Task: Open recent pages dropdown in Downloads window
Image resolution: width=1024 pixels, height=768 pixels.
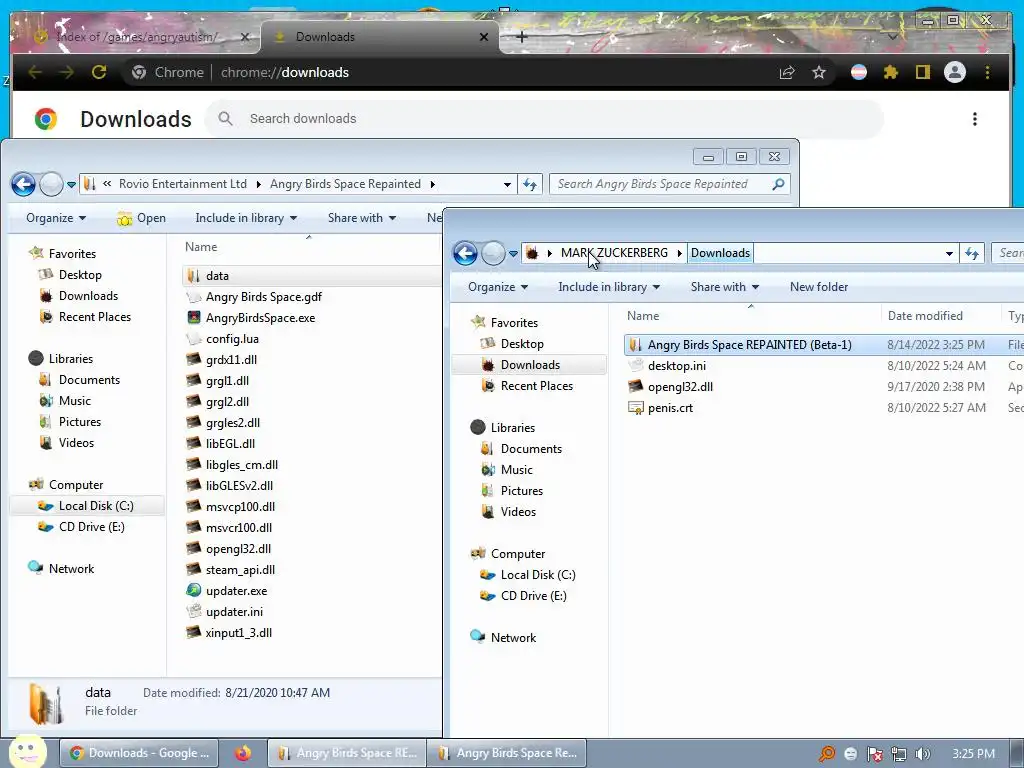Action: [x=513, y=253]
